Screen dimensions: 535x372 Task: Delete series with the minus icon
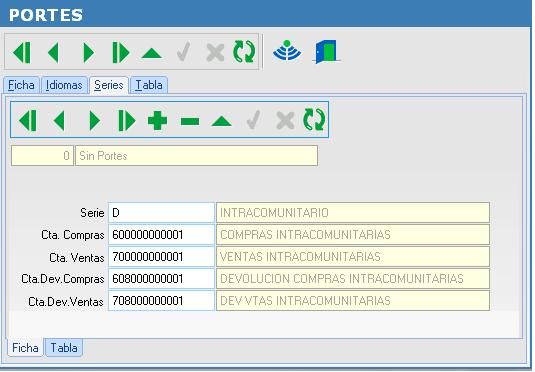(190, 121)
